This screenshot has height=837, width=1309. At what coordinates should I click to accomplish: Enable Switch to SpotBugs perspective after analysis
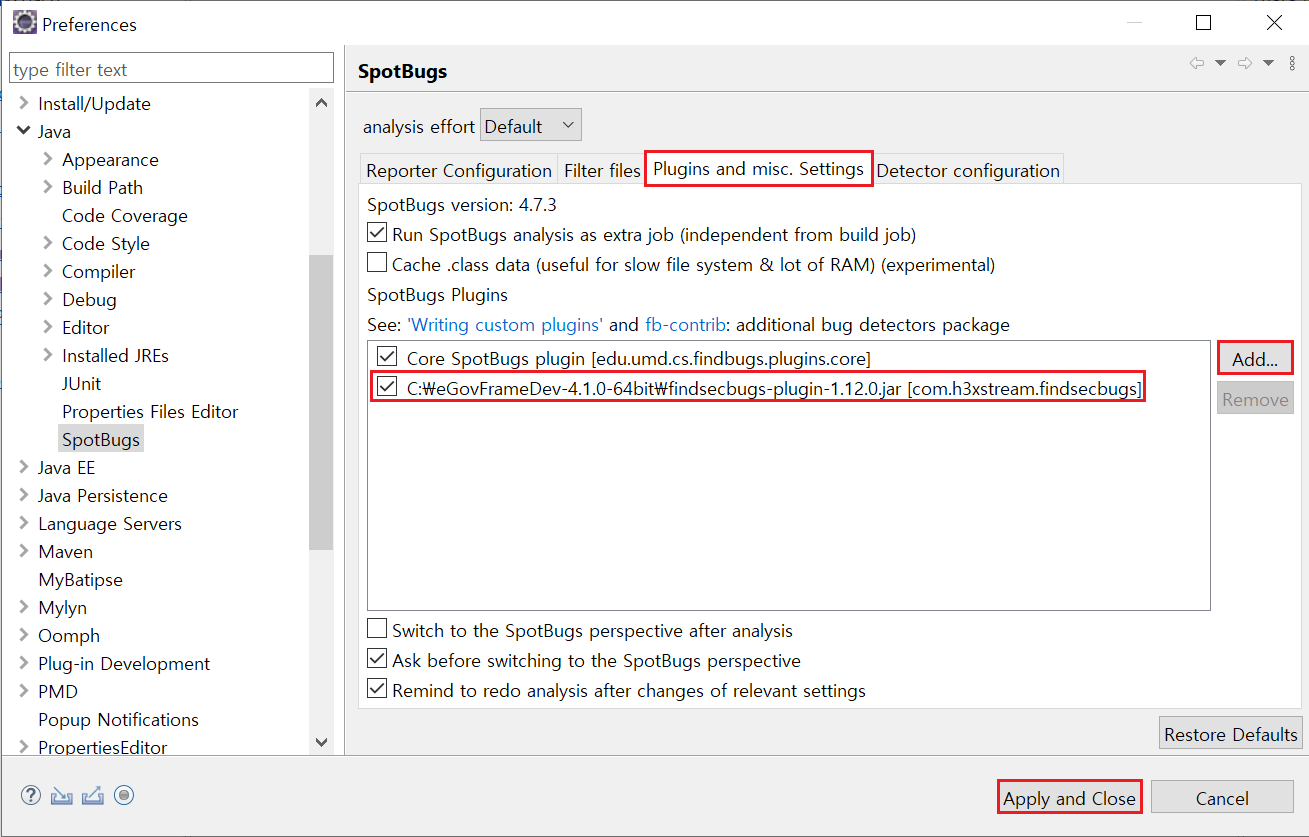click(377, 630)
